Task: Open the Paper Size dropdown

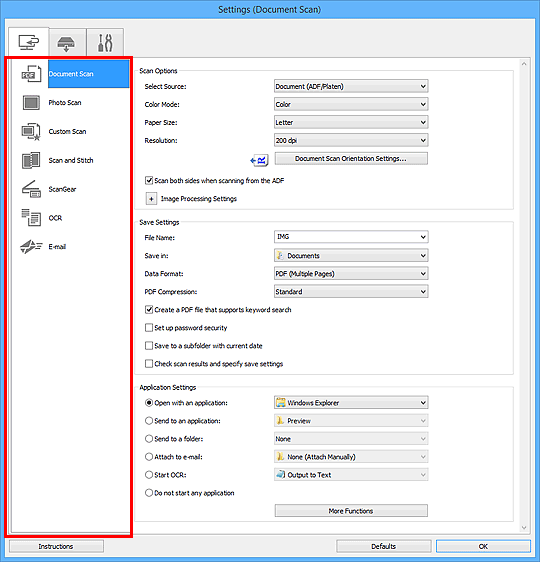Action: pos(351,122)
